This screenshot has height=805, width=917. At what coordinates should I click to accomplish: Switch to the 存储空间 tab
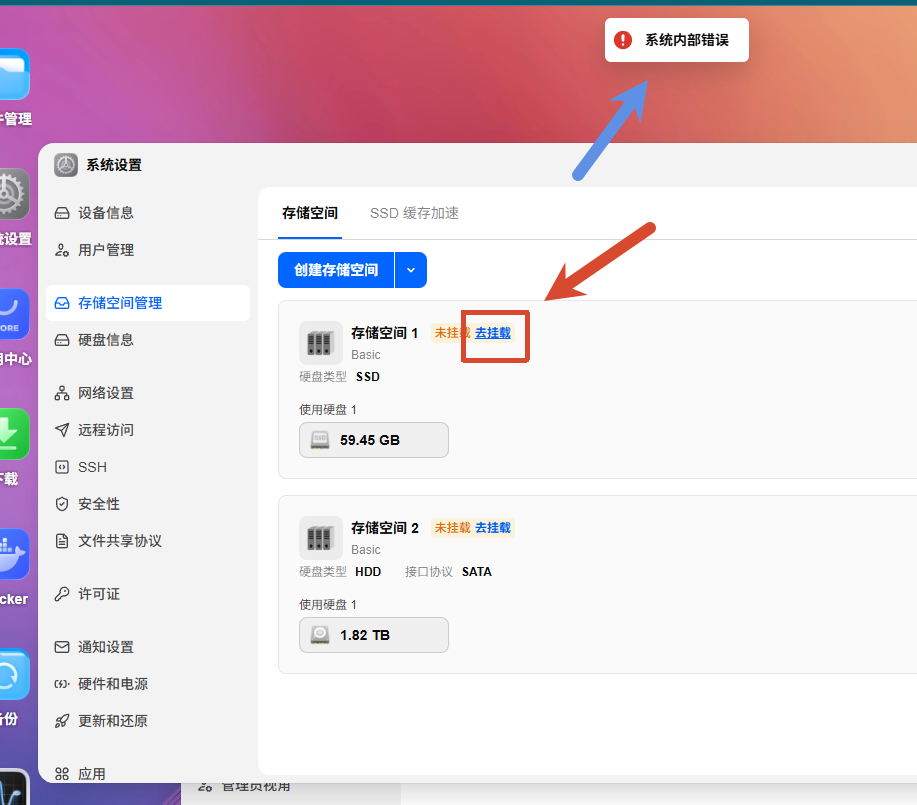(x=310, y=213)
